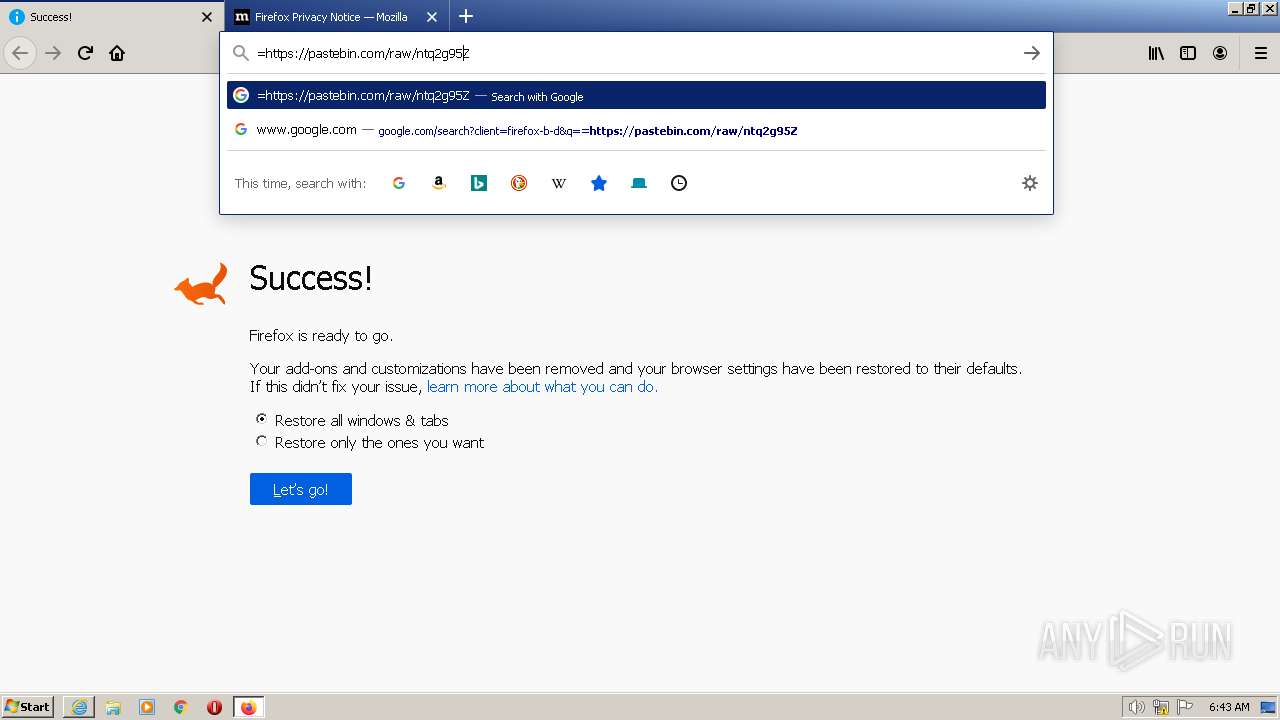Open the Firefox hamburger menu
This screenshot has width=1280, height=720.
coord(1261,53)
